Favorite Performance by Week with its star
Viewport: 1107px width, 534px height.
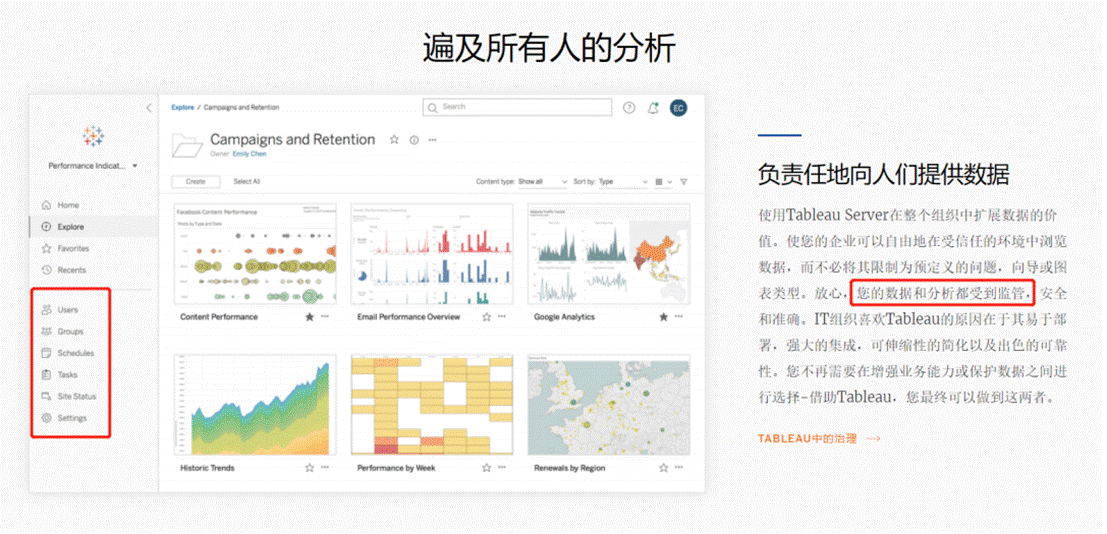(486, 468)
